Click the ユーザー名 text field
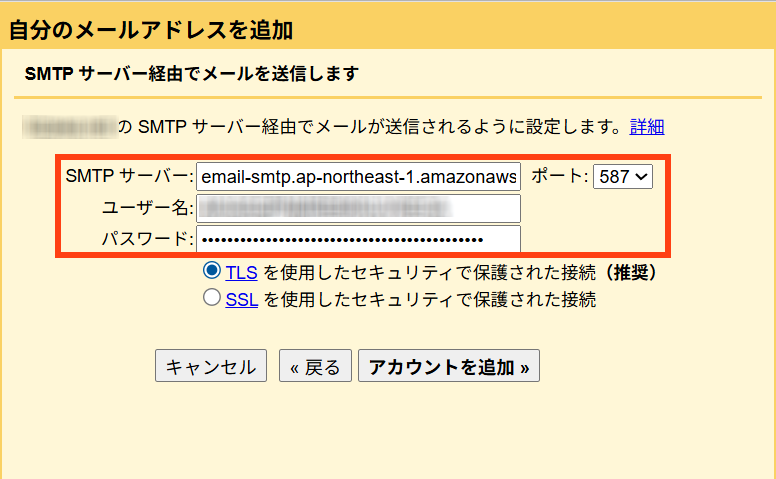 [358, 208]
